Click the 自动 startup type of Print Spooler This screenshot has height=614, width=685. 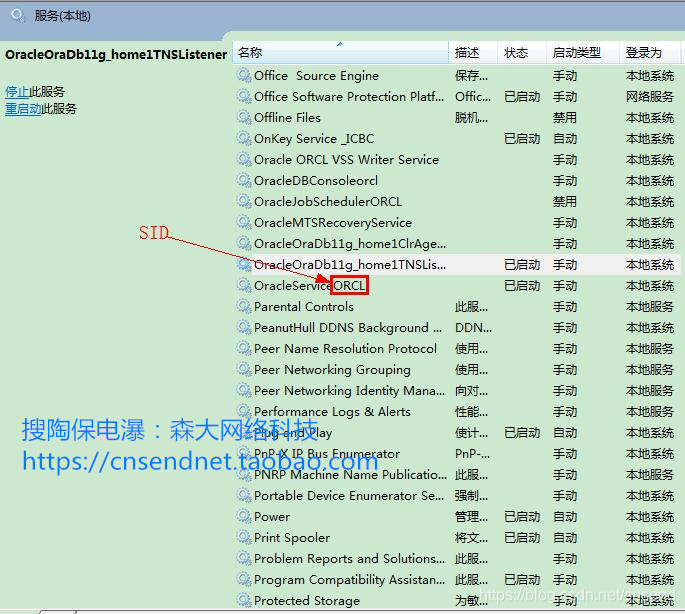564,538
